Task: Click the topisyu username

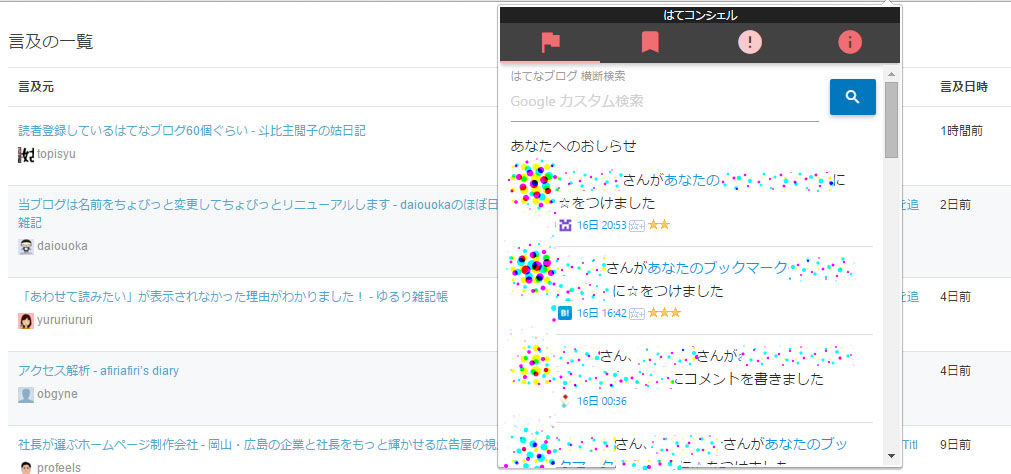Action: tap(56, 155)
